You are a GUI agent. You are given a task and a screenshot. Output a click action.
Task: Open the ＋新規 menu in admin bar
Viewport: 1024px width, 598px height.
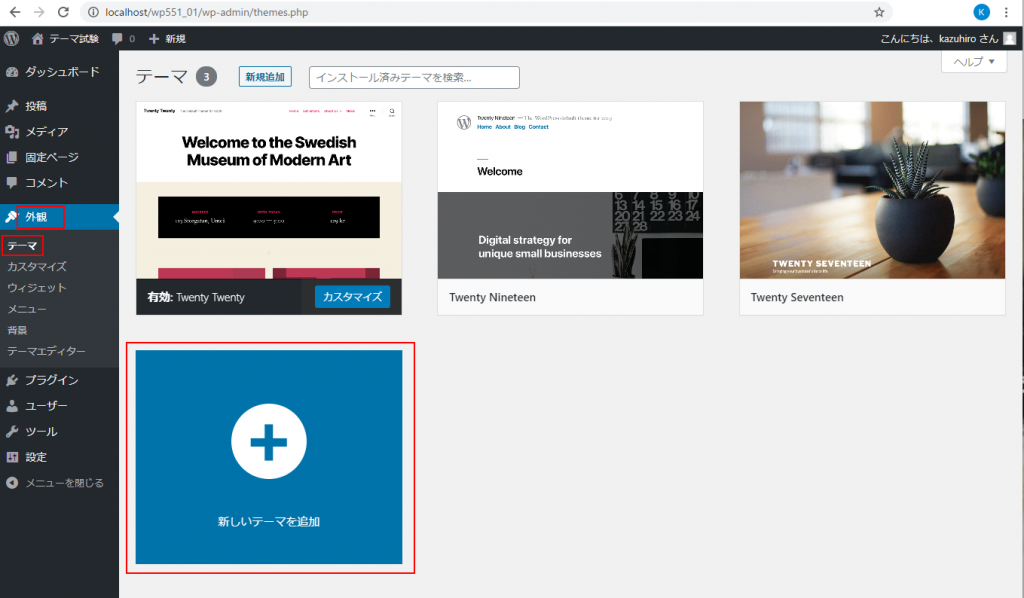(167, 38)
